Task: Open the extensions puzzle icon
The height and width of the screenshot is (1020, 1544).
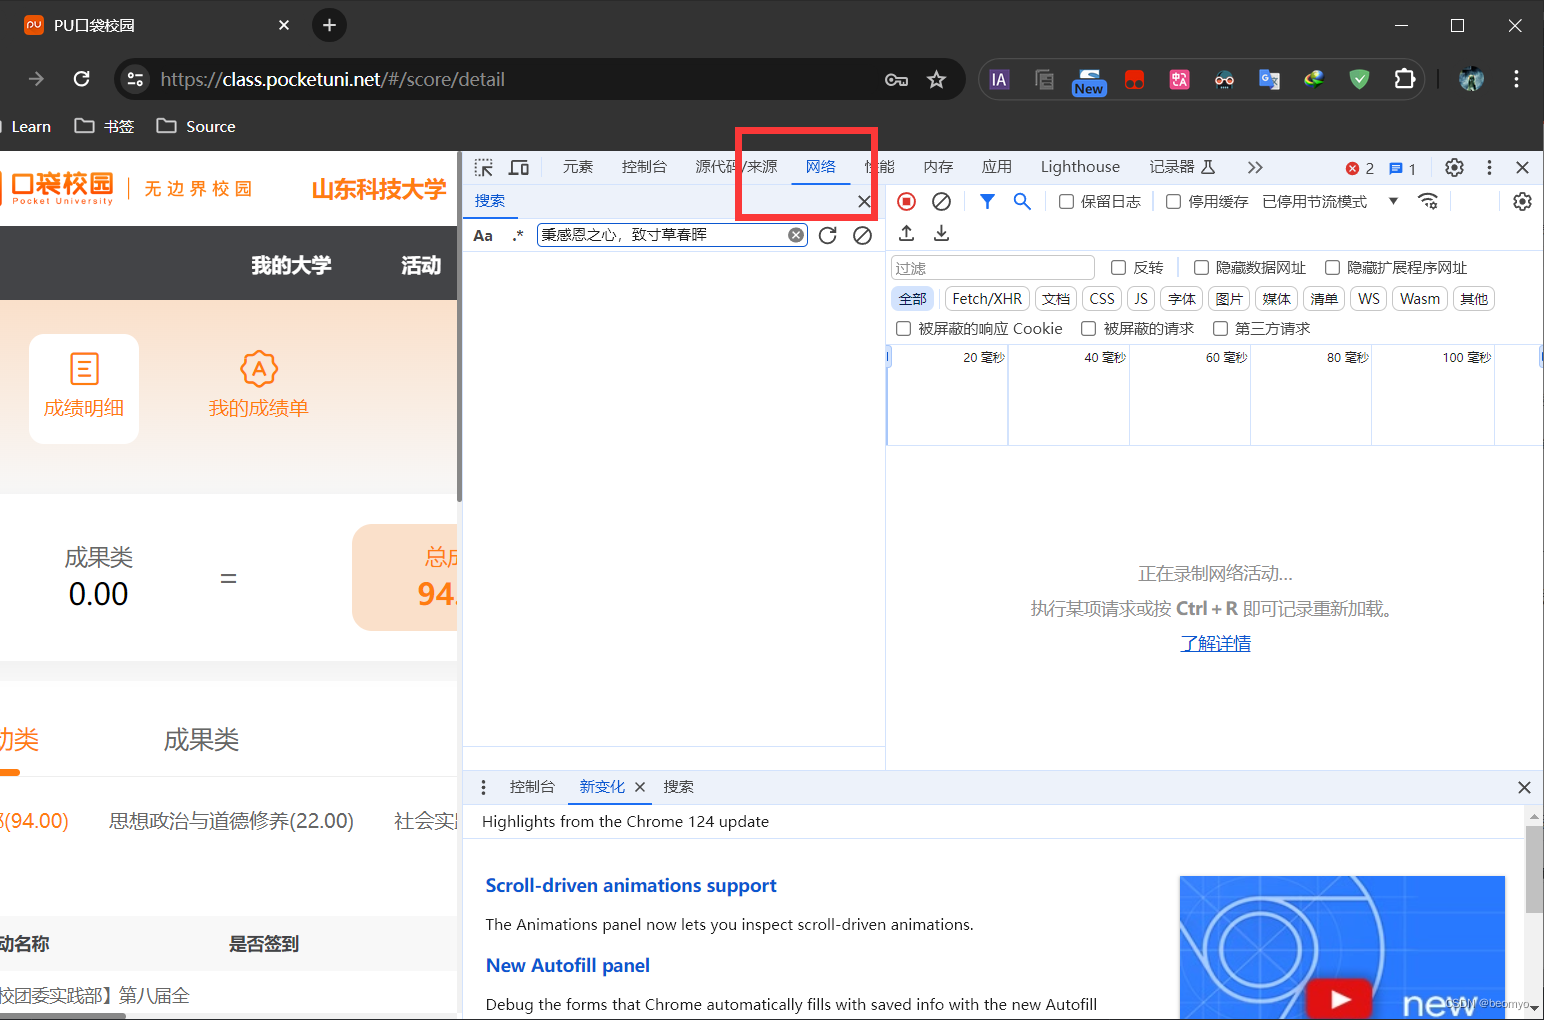Action: 1405,79
